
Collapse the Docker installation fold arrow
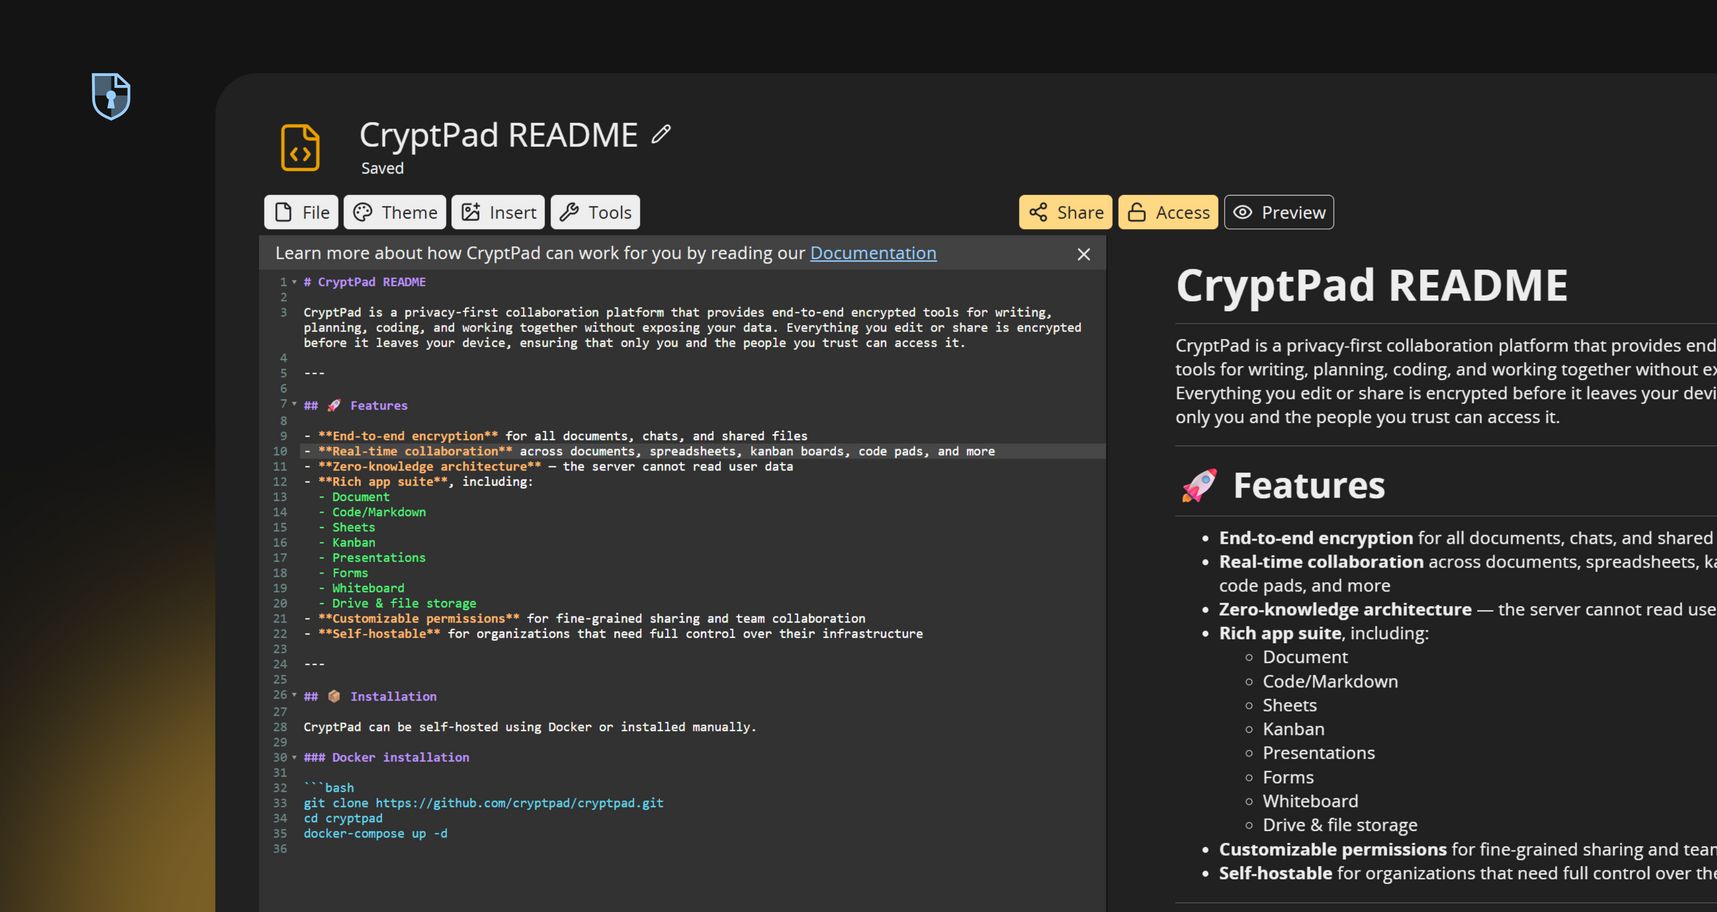294,757
